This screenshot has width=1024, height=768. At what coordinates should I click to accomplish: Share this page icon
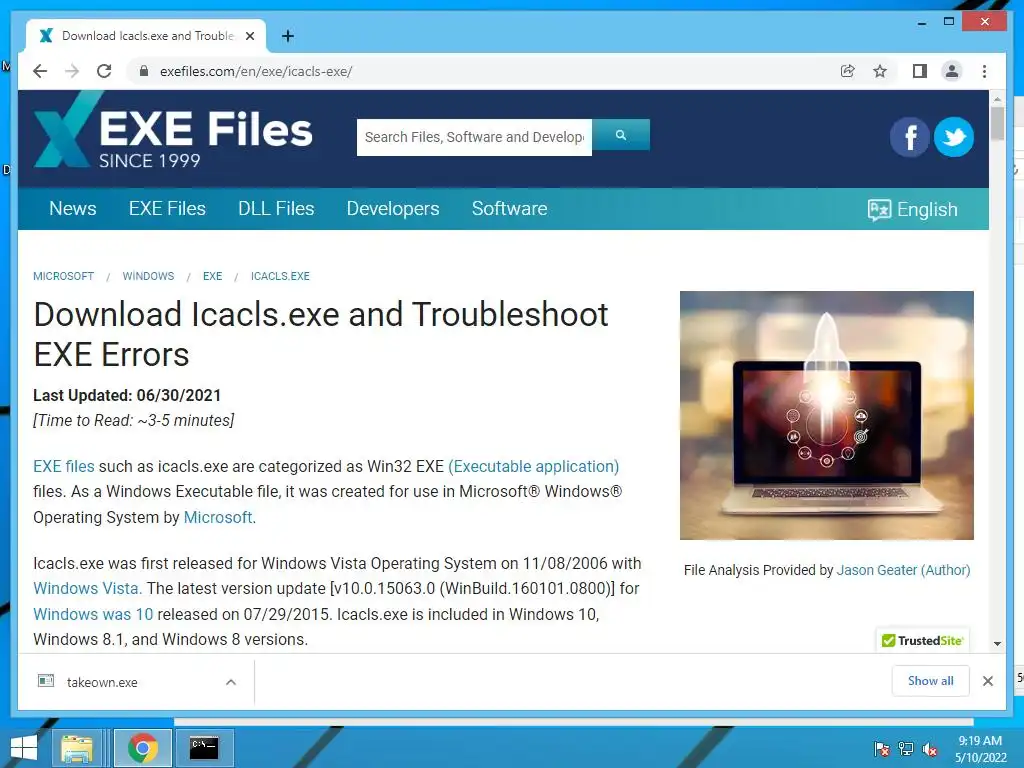tap(848, 71)
